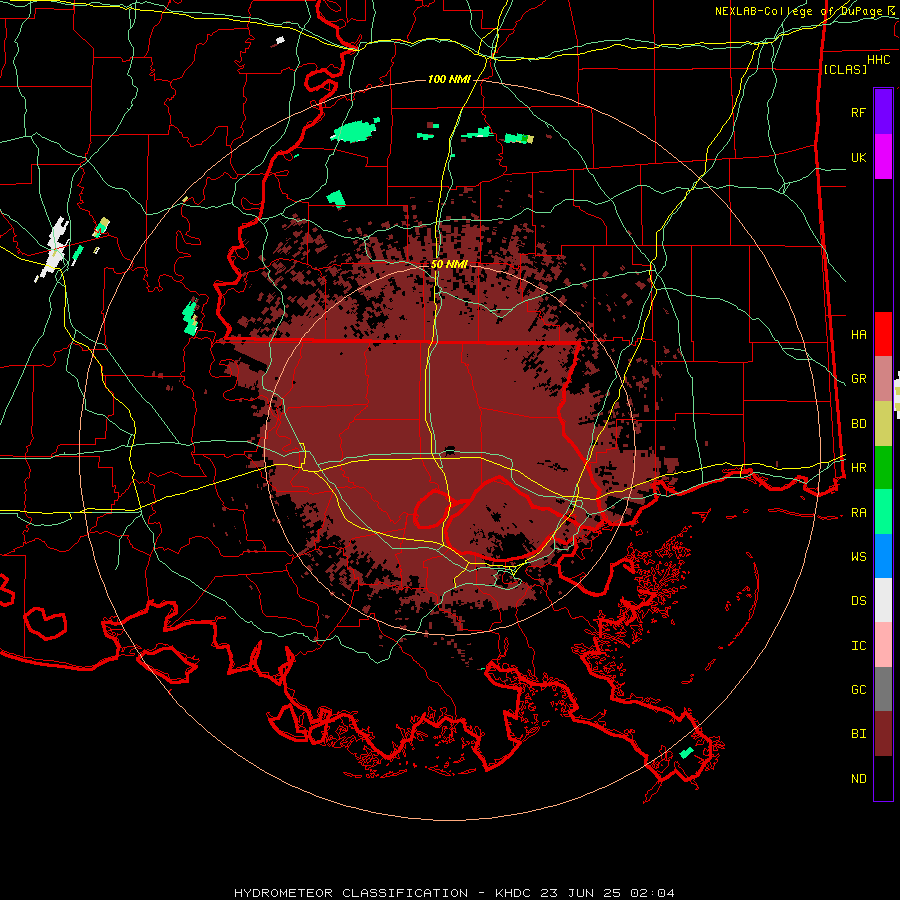Click the "UK" legend label

859,157
